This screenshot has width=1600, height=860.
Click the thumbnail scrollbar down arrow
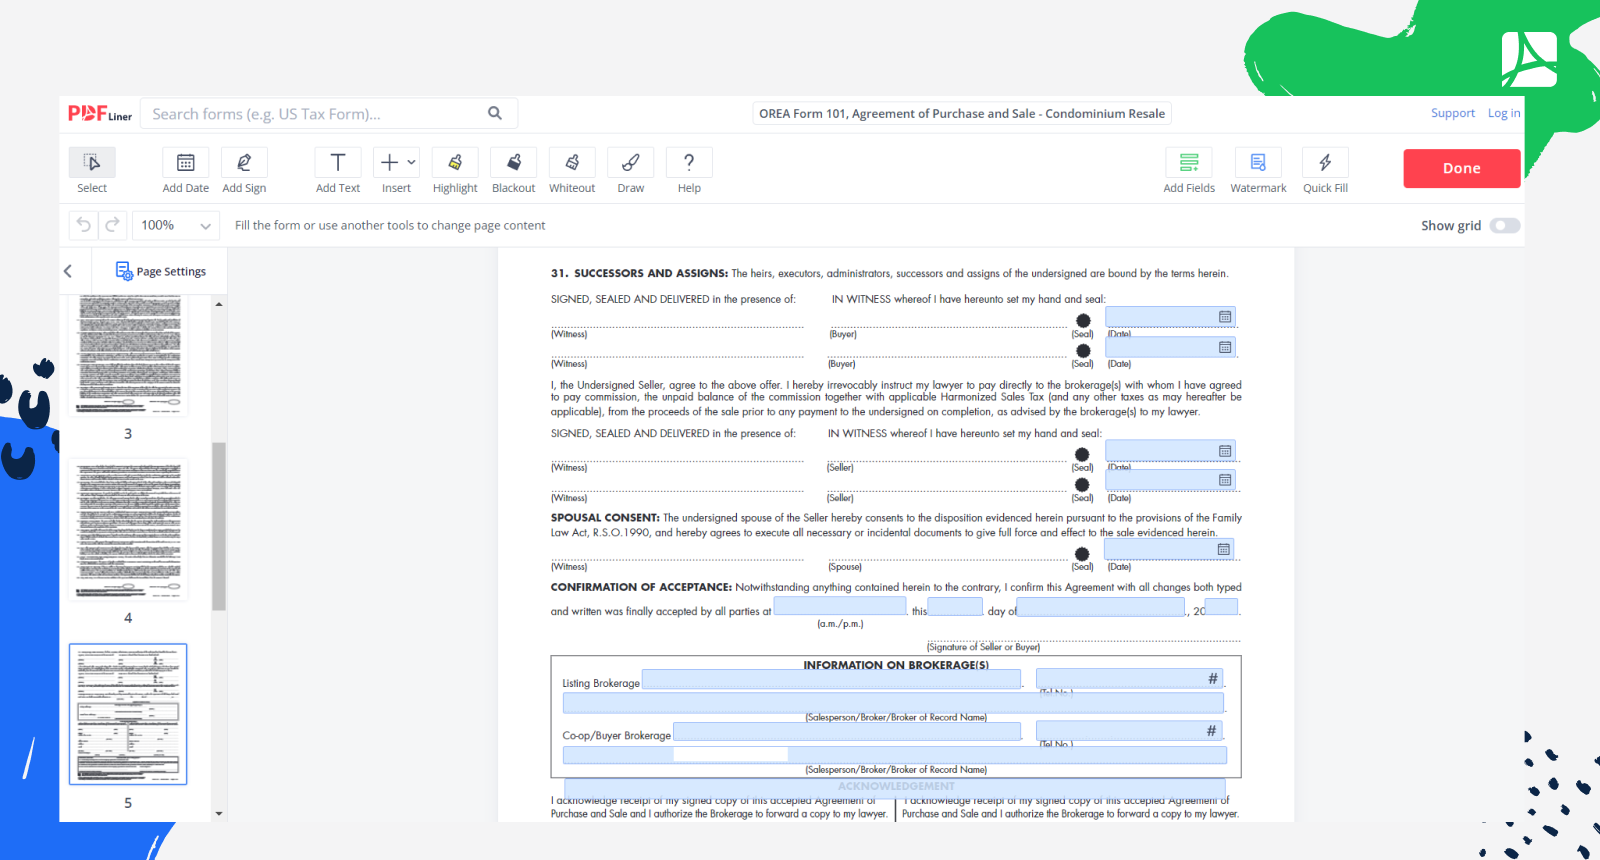pos(219,814)
